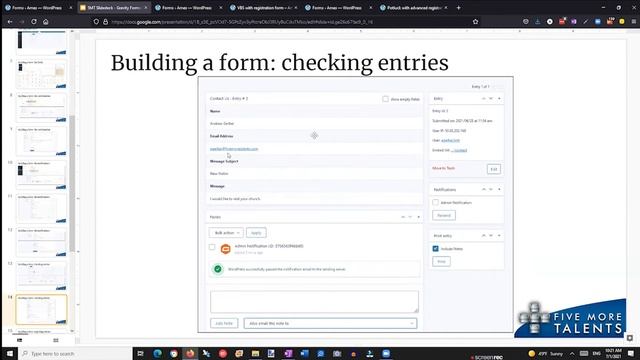Click the Apply button in Notes
Screen dimensions: 640x360
point(256,233)
